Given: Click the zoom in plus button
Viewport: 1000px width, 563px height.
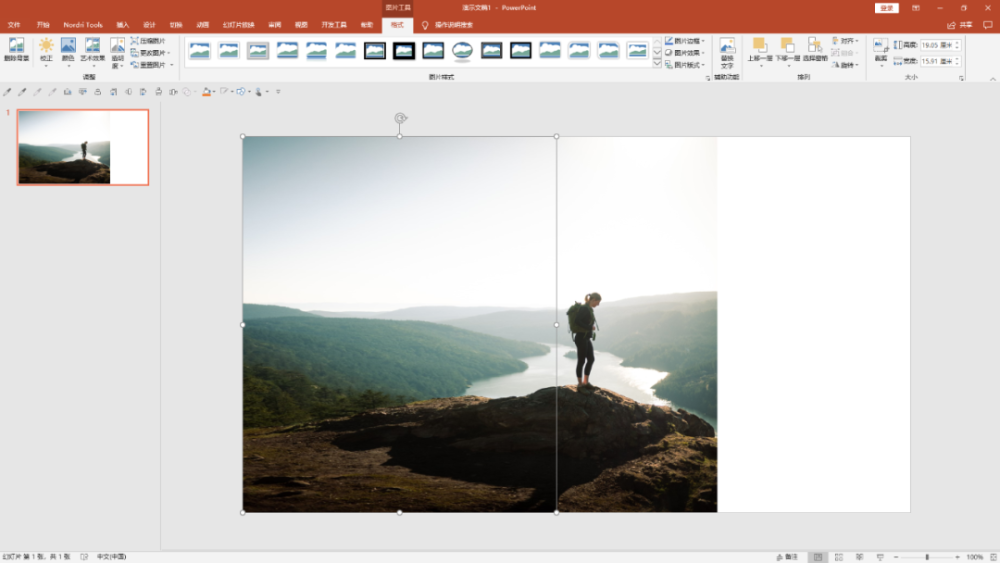Looking at the screenshot, I should pos(957,557).
